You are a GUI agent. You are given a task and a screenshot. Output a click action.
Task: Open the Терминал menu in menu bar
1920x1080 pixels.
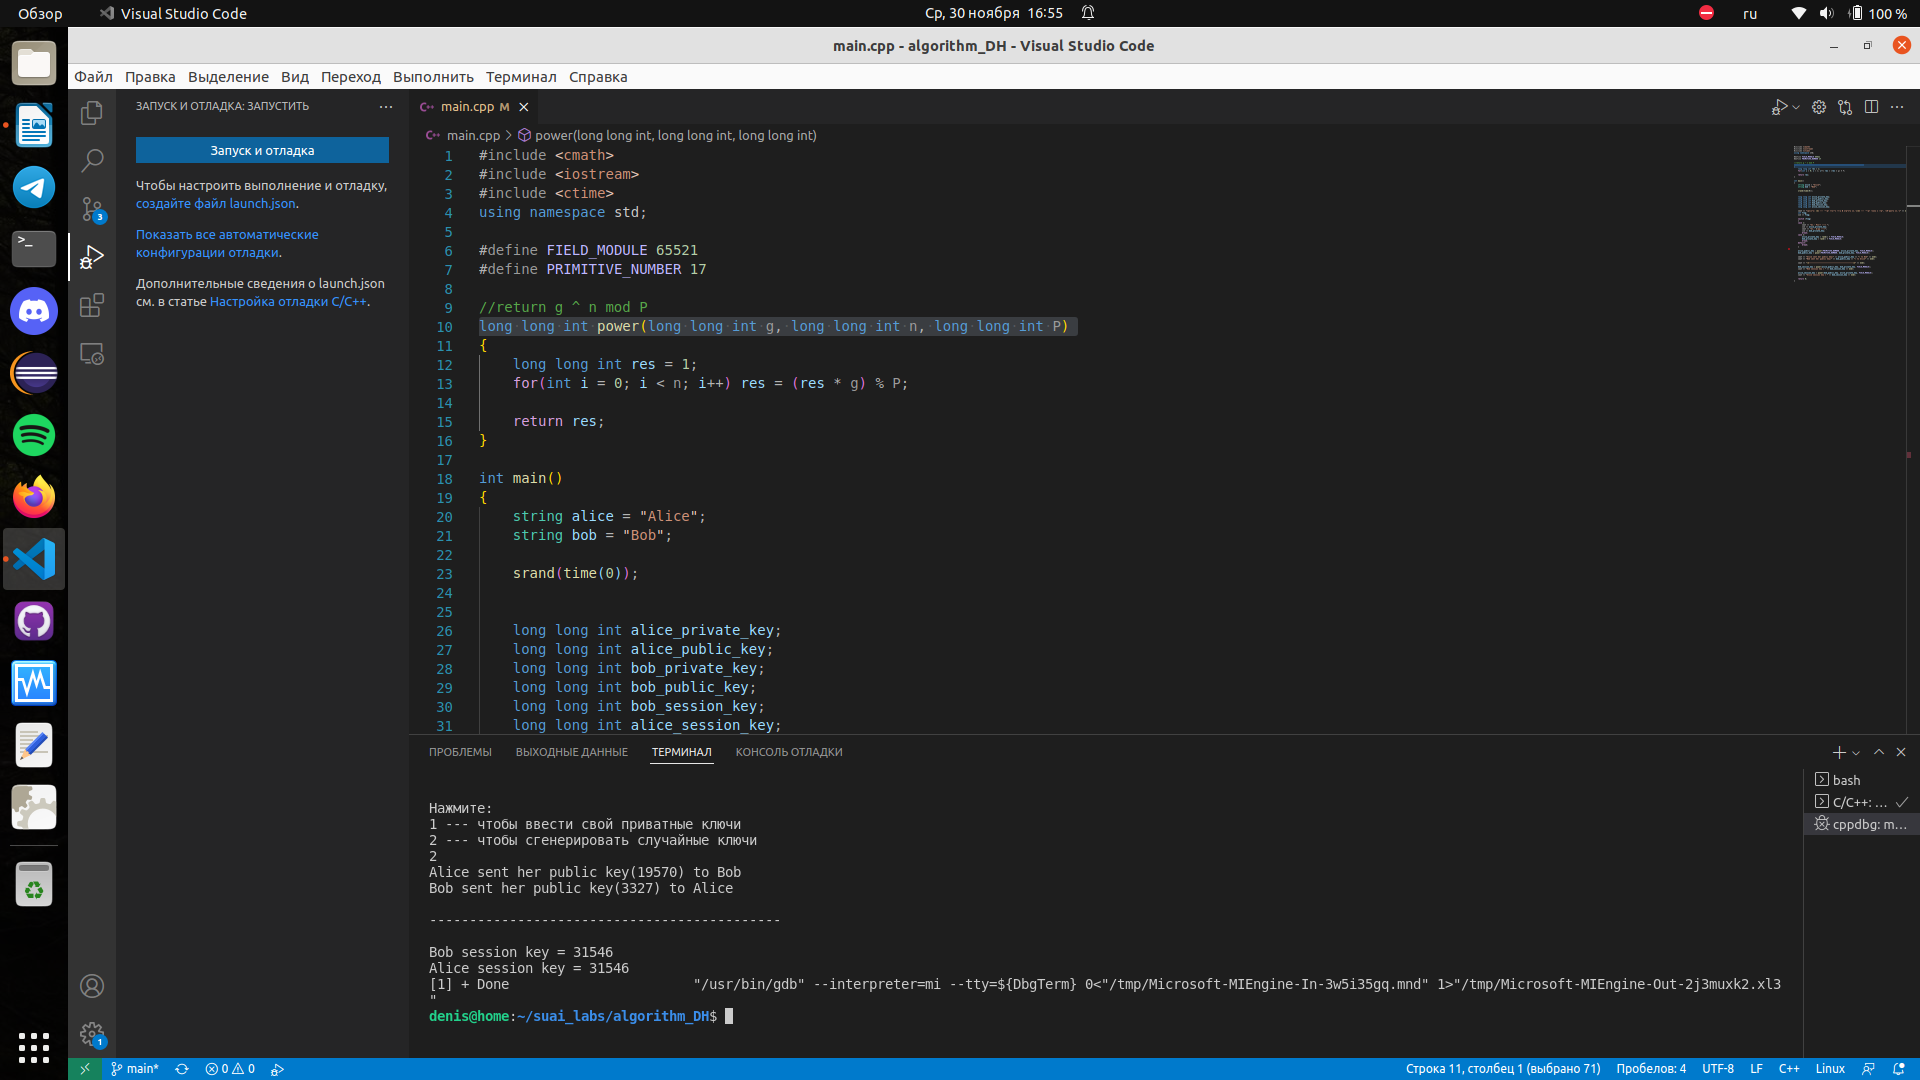[x=520, y=77]
